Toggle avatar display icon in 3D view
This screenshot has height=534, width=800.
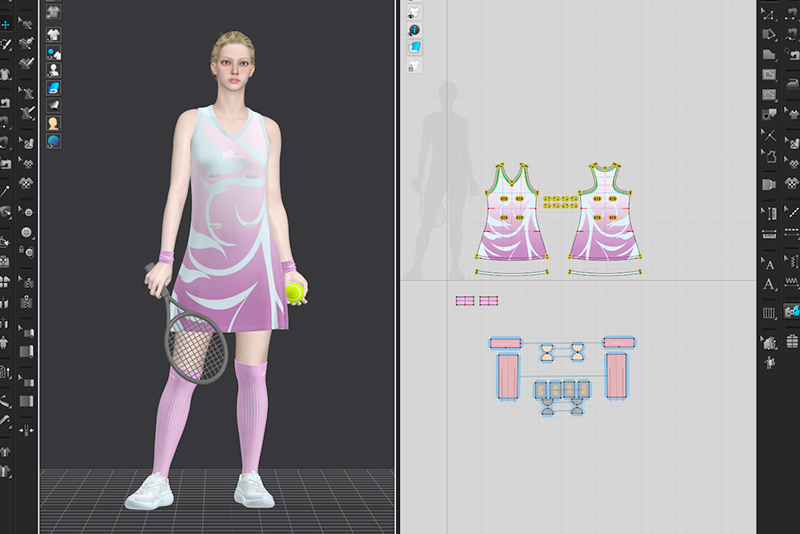coord(54,70)
